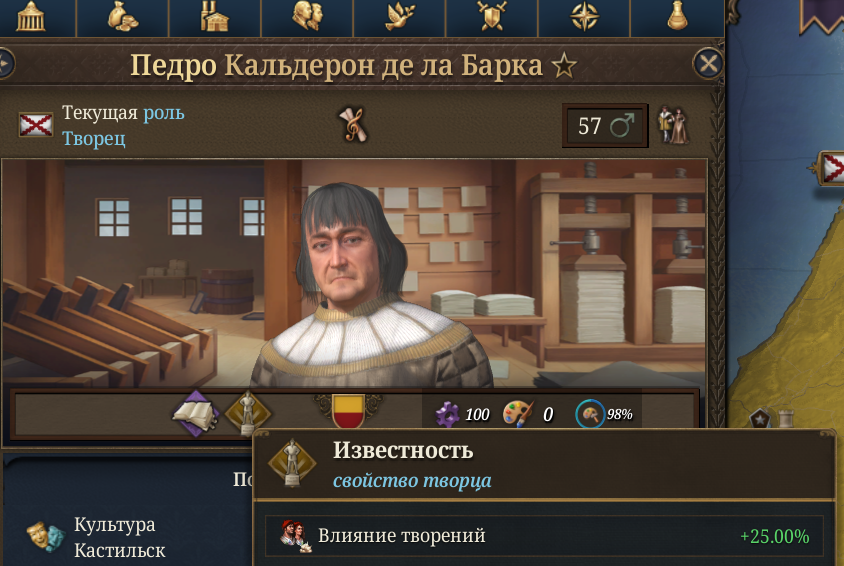Image resolution: width=844 pixels, height=566 pixels.
Task: Open the production factory buildings tab
Action: [214, 16]
